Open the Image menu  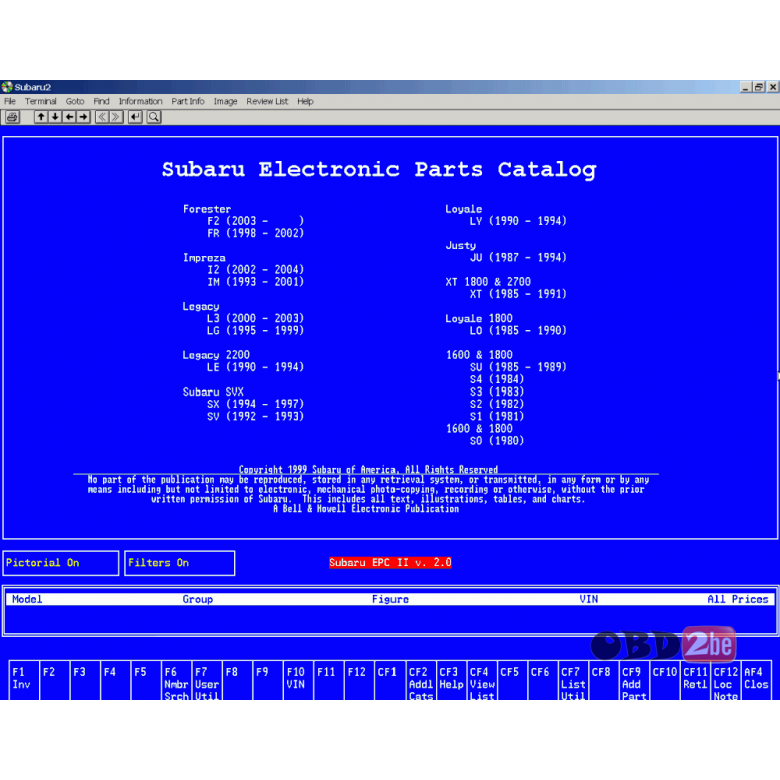click(225, 101)
